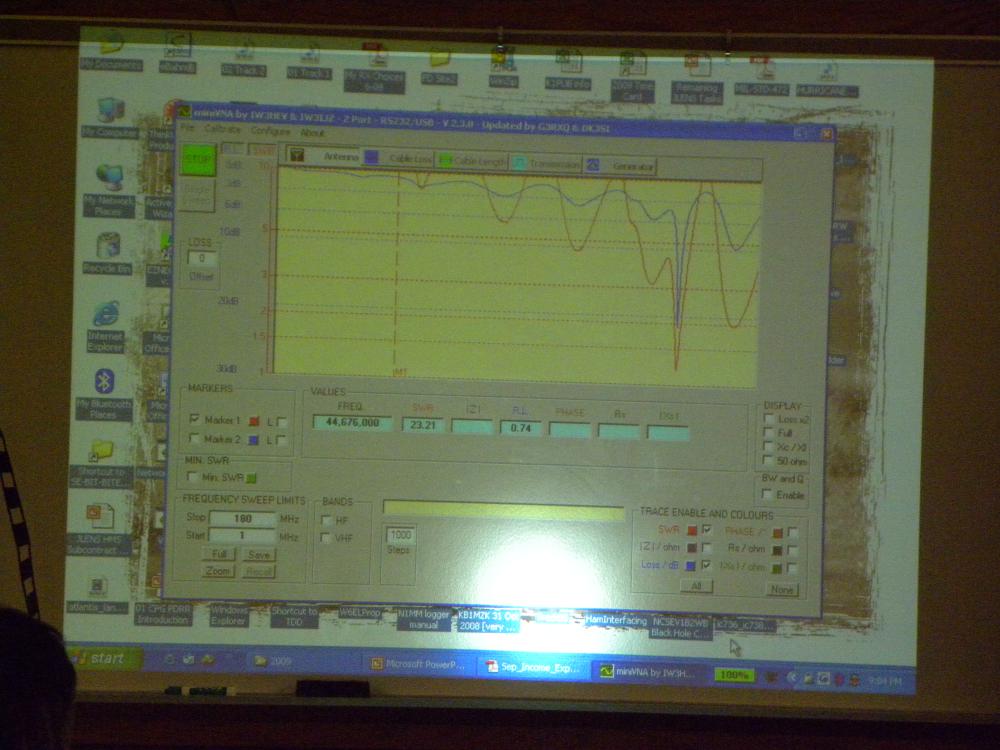Screen dimensions: 1000x750
Task: Switch to Generator tab
Action: click(621, 166)
